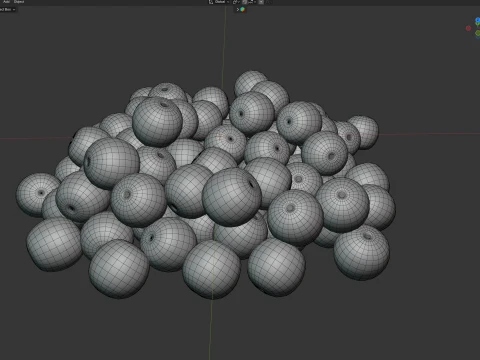The height and width of the screenshot is (360, 480).
Task: Click the blue Z axis gizmo handle
Action: pyautogui.click(x=478, y=20)
